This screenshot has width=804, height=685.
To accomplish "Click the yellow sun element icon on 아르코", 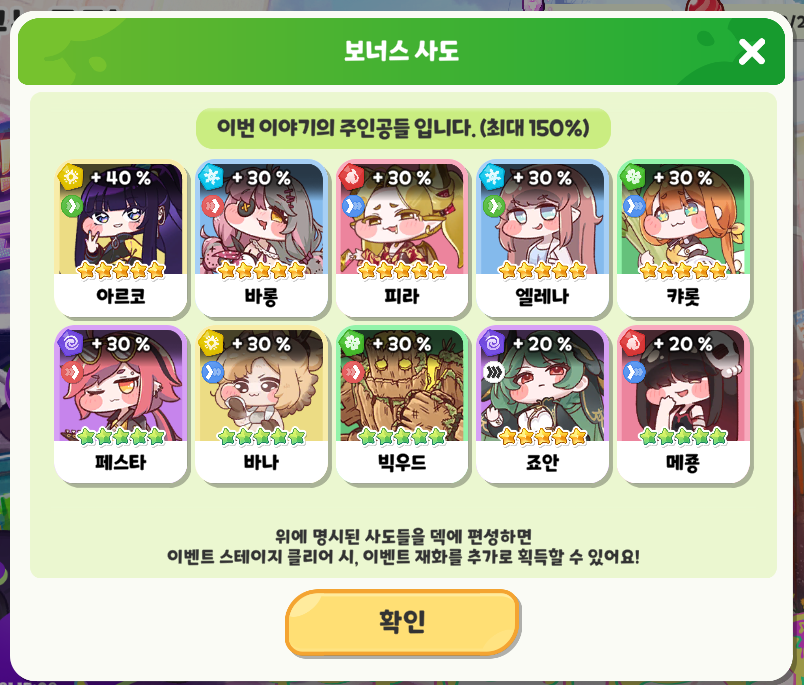I will point(71,177).
